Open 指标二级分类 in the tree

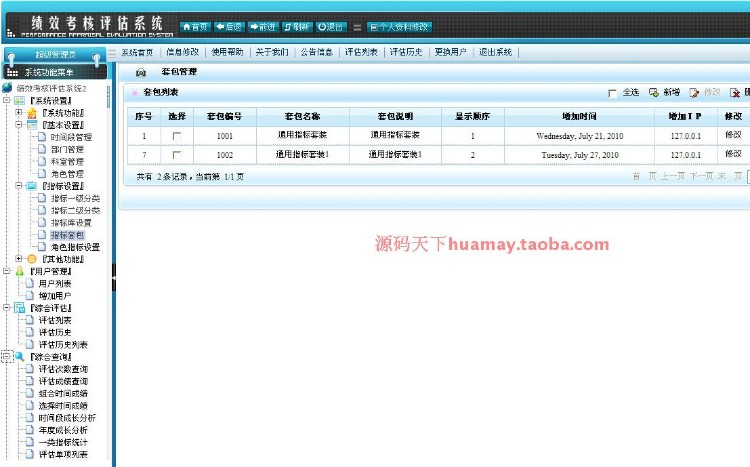[x=76, y=211]
